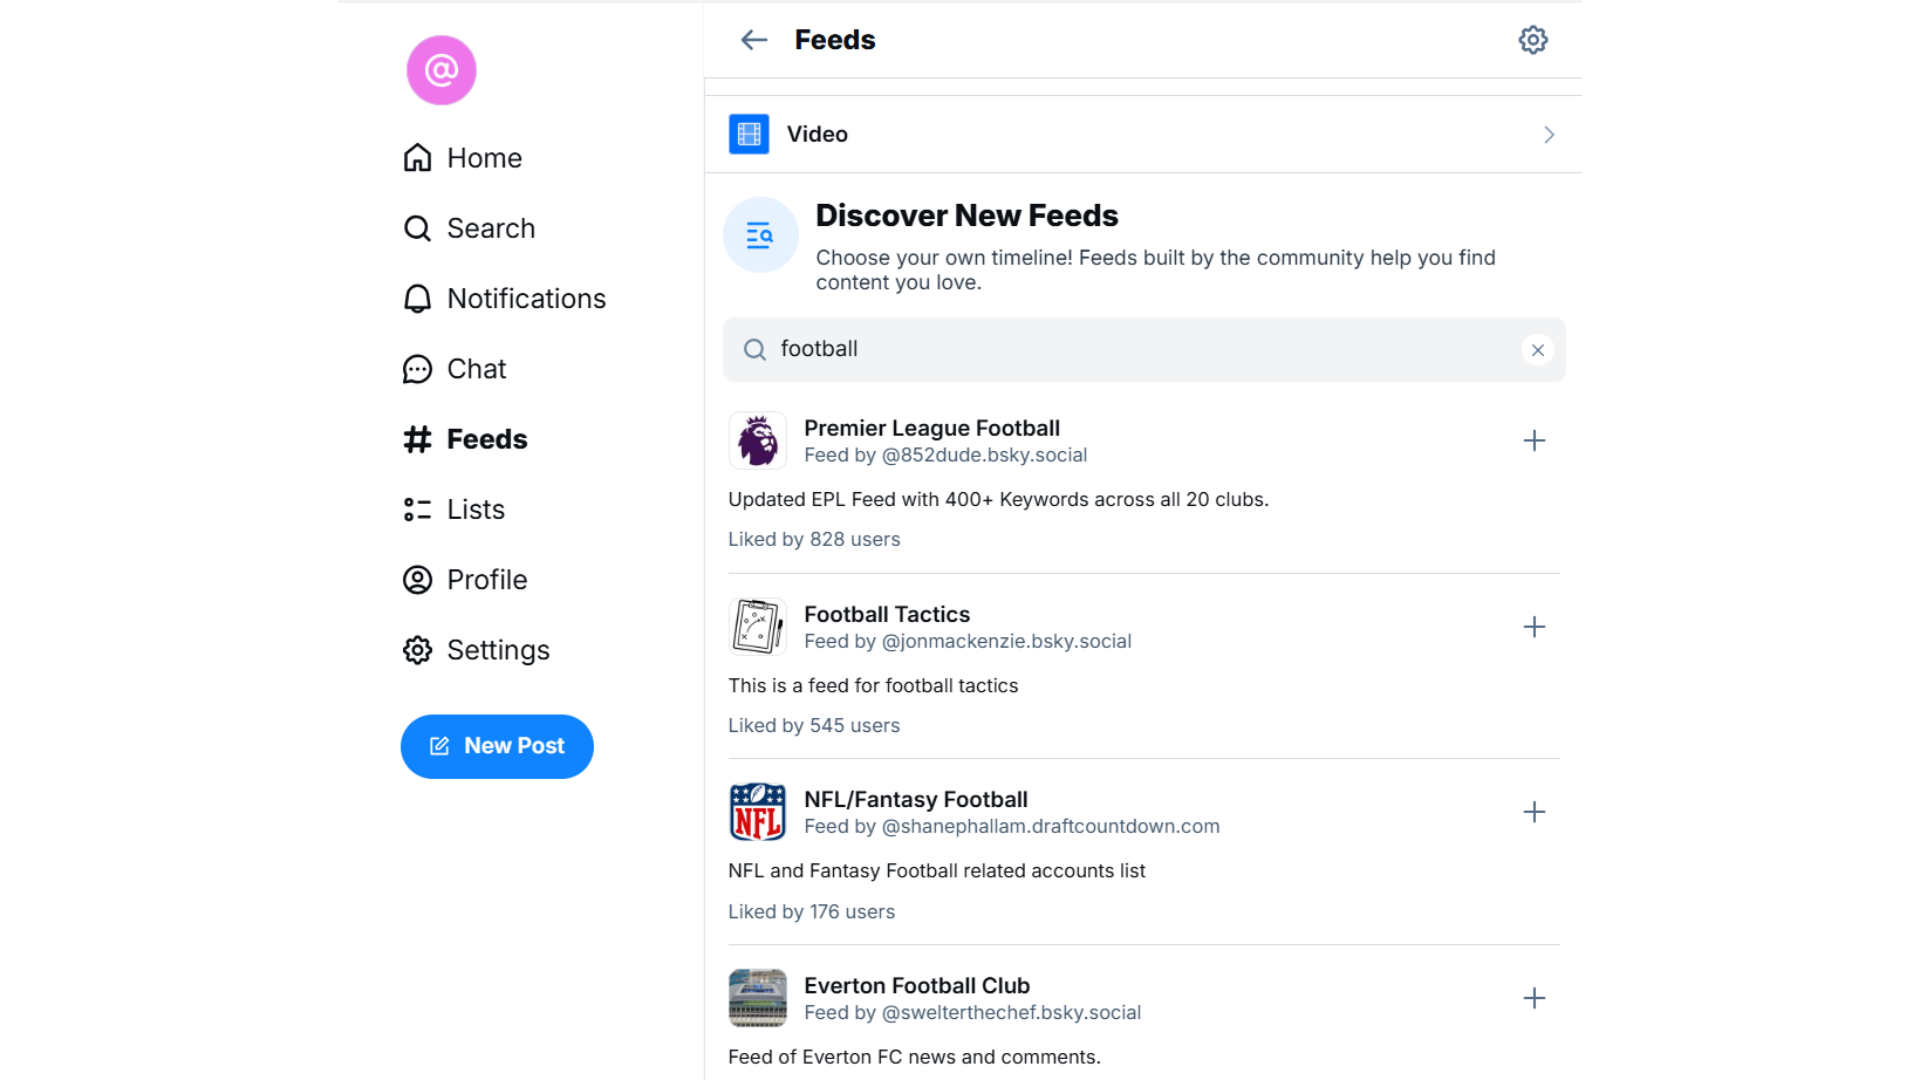This screenshot has height=1080, width=1920.
Task: Expand the Video feed row
Action: pyautogui.click(x=1548, y=134)
